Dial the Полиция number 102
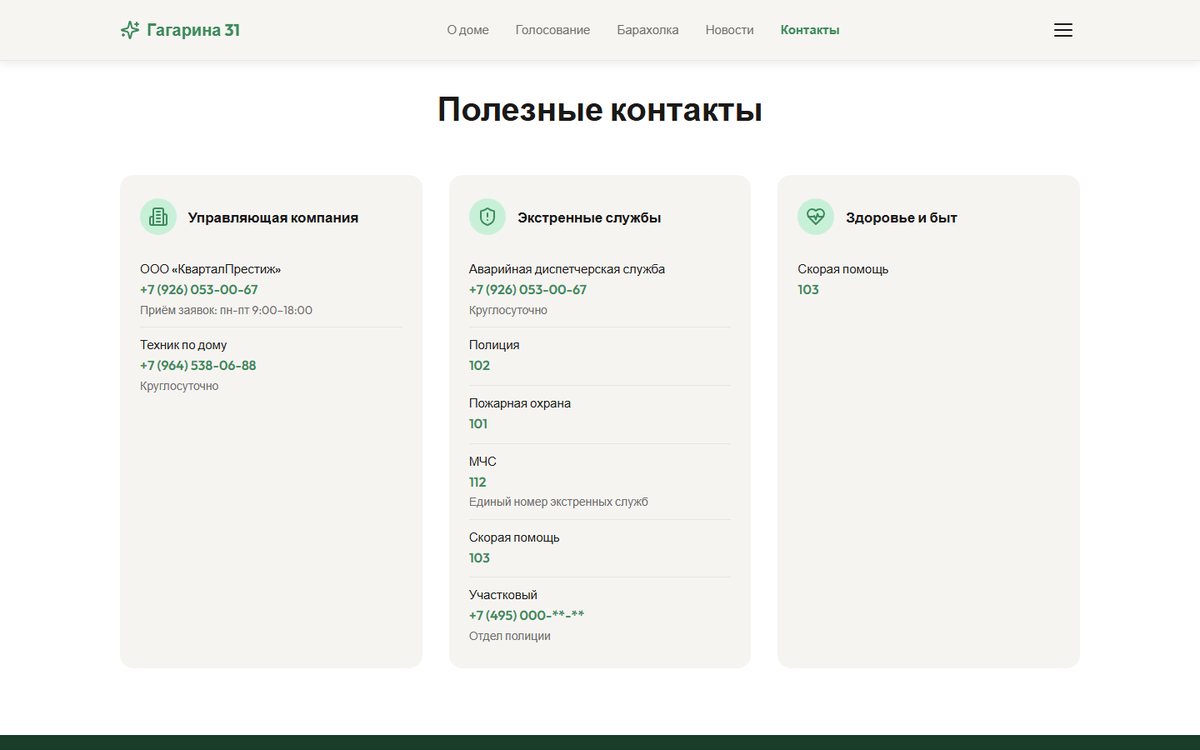1200x750 pixels. pos(480,366)
